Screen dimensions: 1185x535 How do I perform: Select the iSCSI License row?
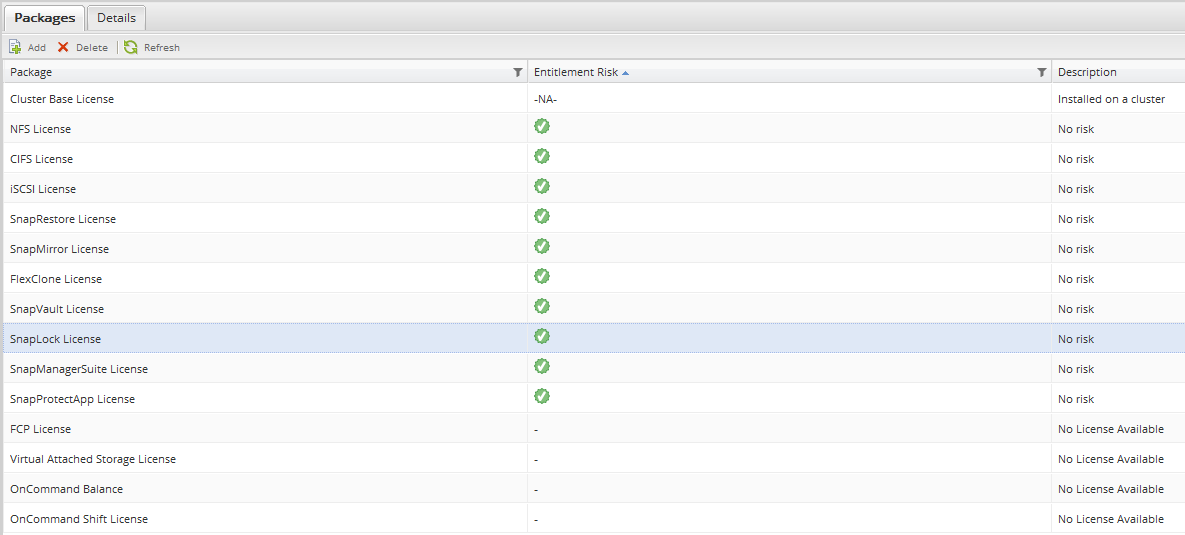(43, 189)
